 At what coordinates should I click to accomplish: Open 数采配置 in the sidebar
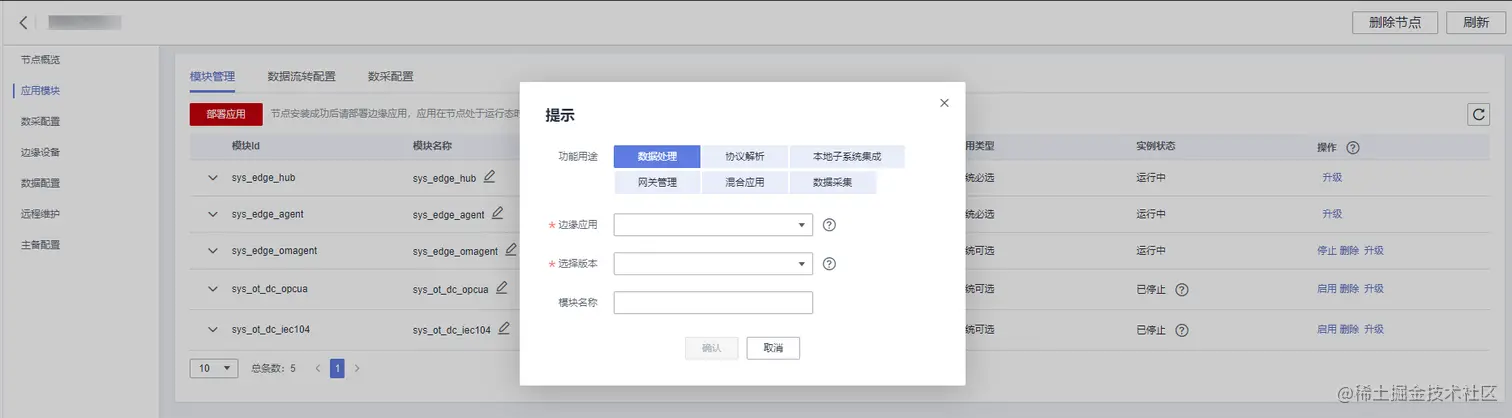[x=40, y=122]
